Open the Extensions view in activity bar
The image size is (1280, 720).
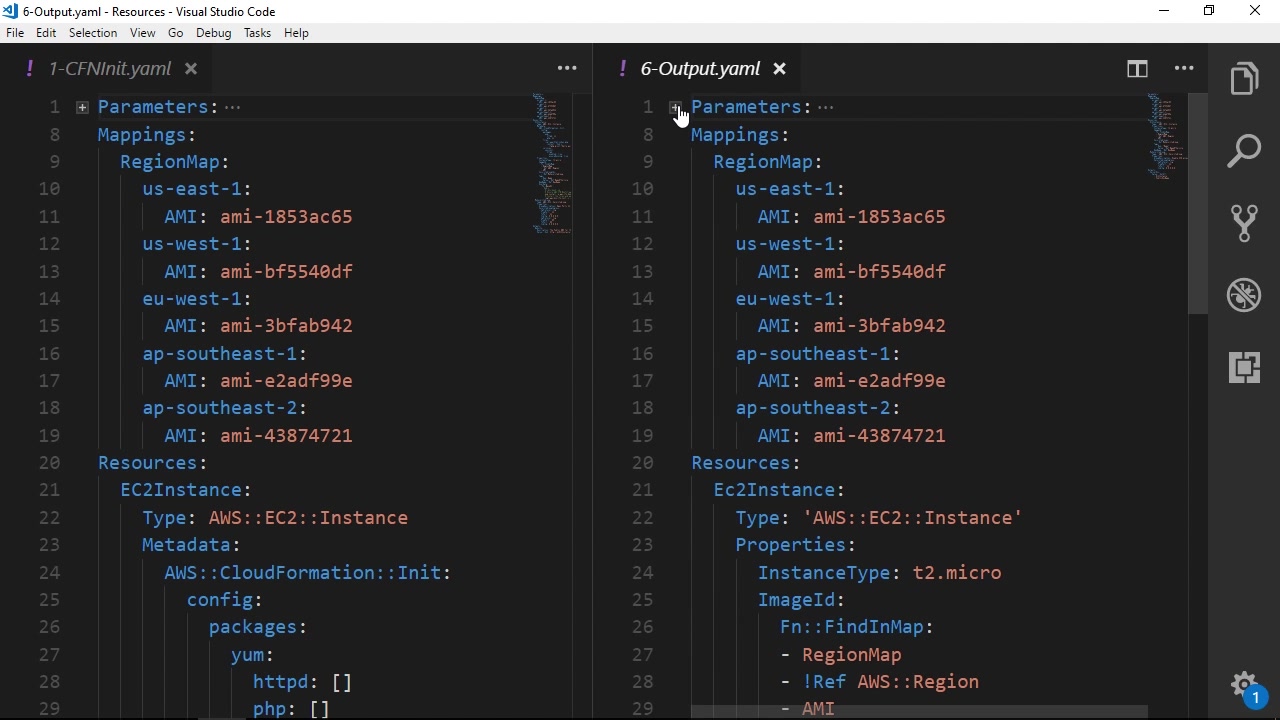[x=1244, y=367]
